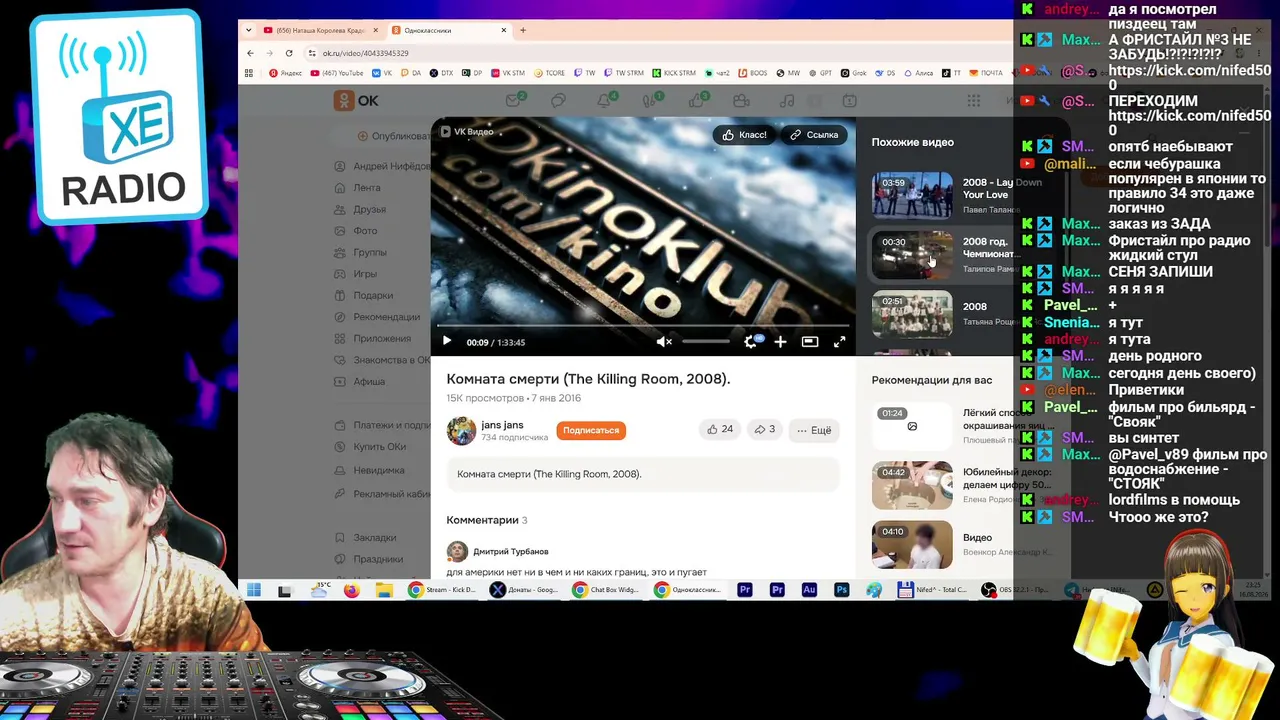
Task: Open OK discussions chat bubble icon
Action: click(x=559, y=100)
